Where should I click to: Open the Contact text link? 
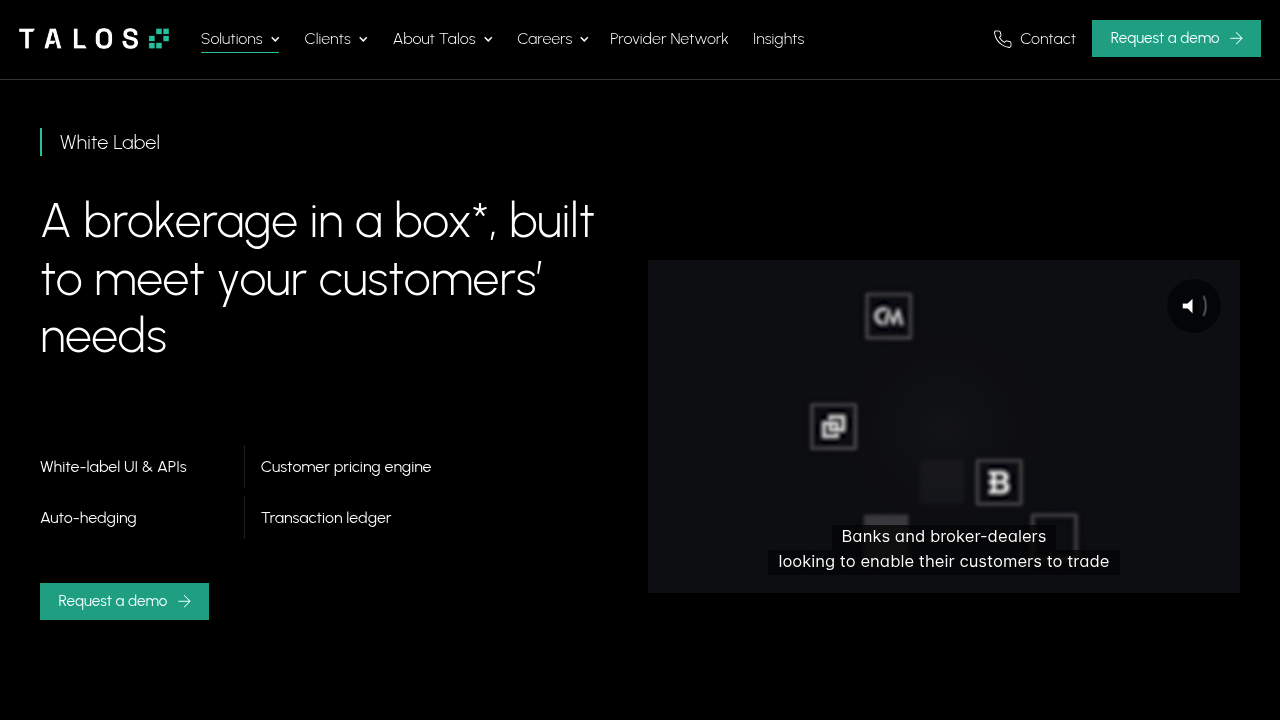[1048, 39]
